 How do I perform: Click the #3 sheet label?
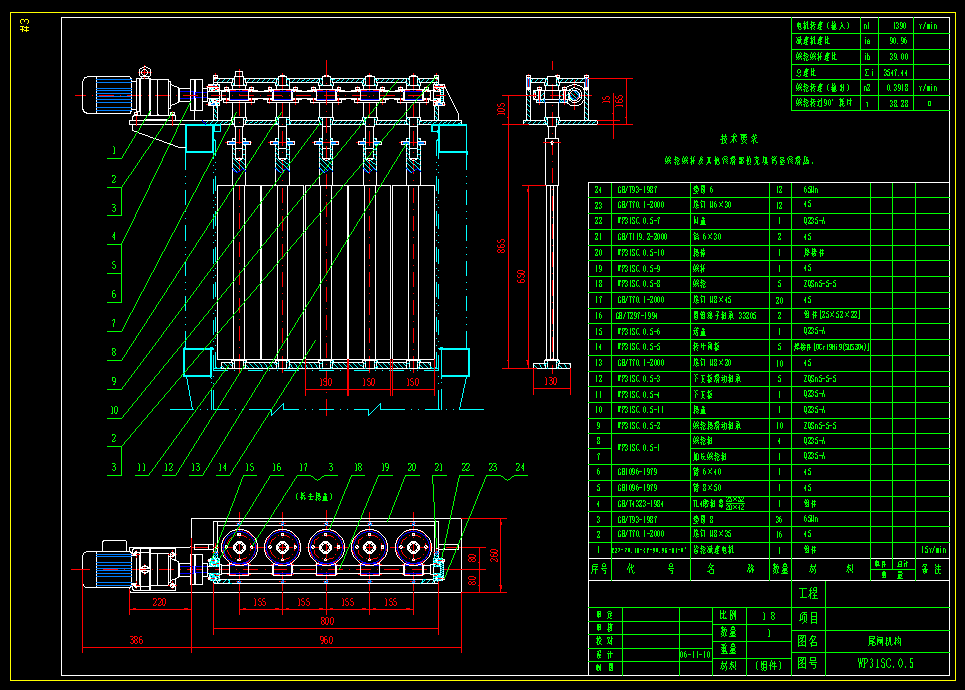pos(25,25)
